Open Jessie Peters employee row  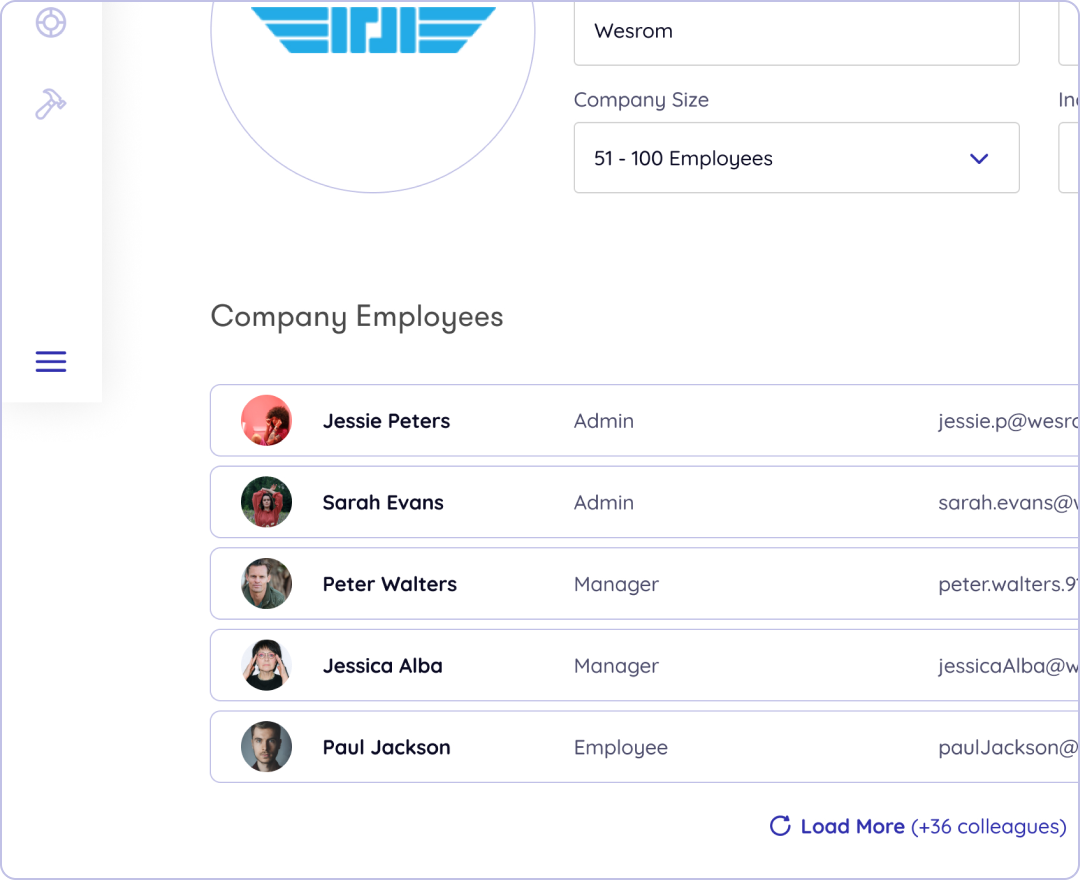tap(645, 420)
